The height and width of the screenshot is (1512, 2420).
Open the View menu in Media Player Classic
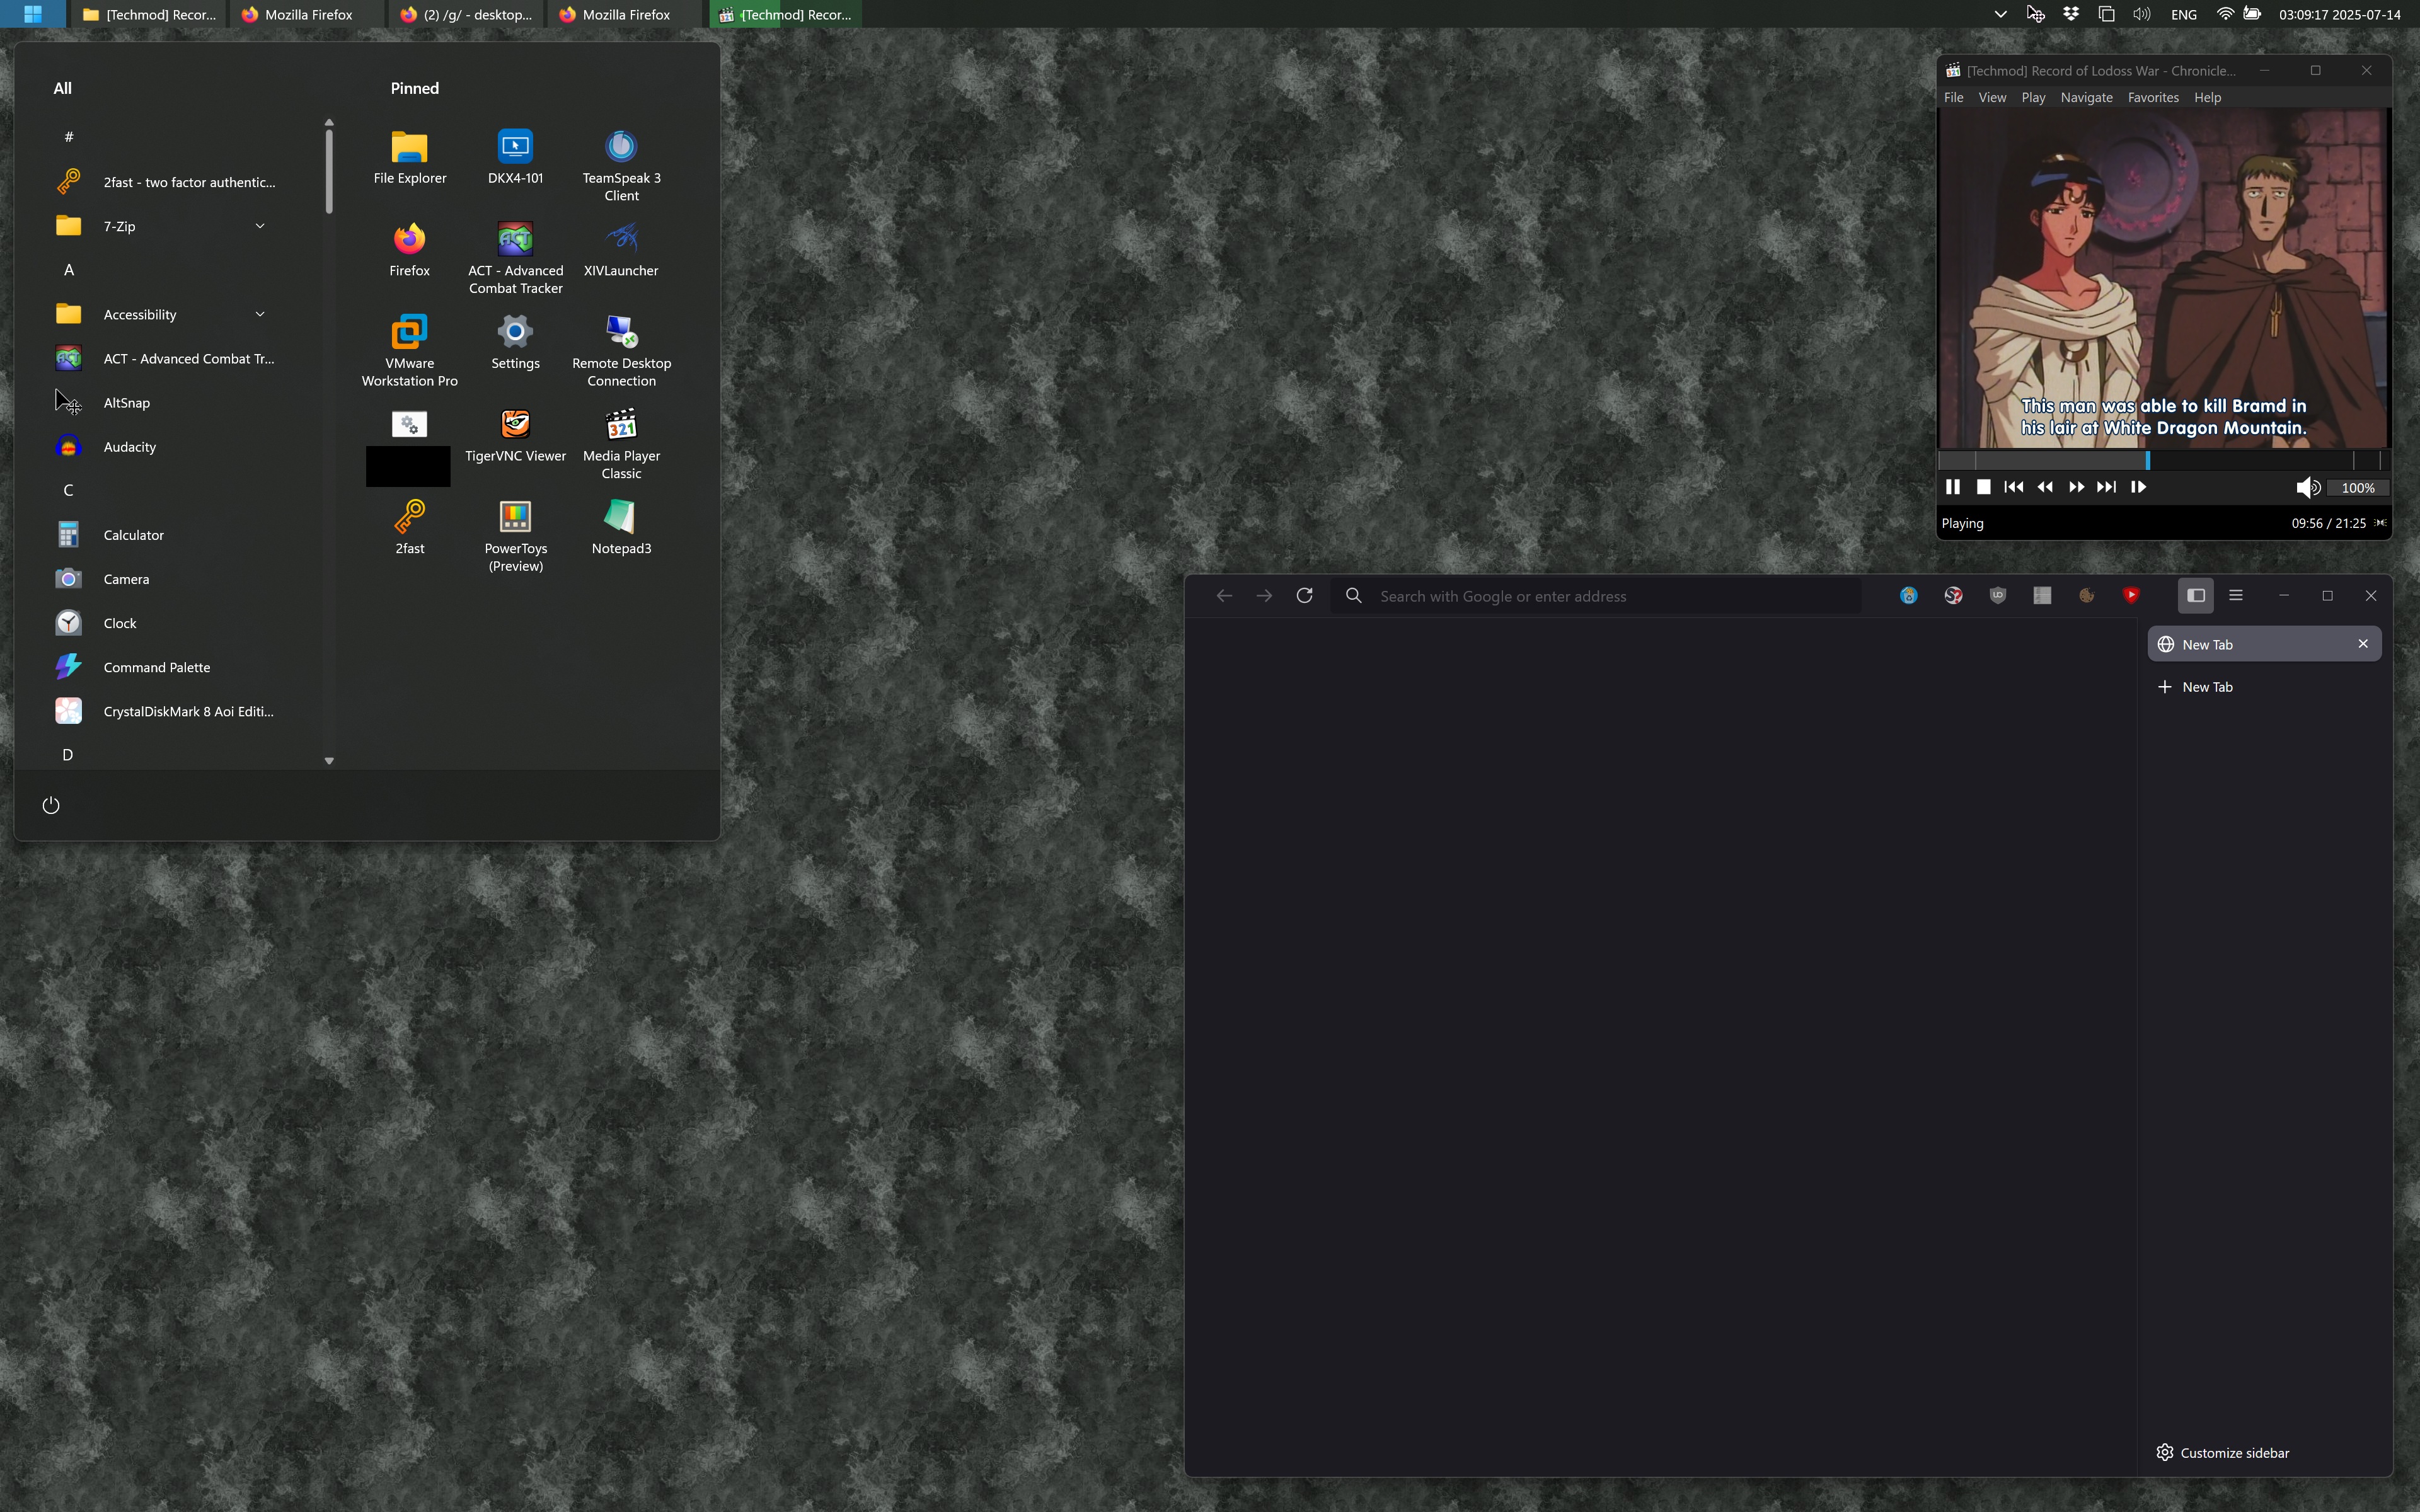tap(1992, 97)
